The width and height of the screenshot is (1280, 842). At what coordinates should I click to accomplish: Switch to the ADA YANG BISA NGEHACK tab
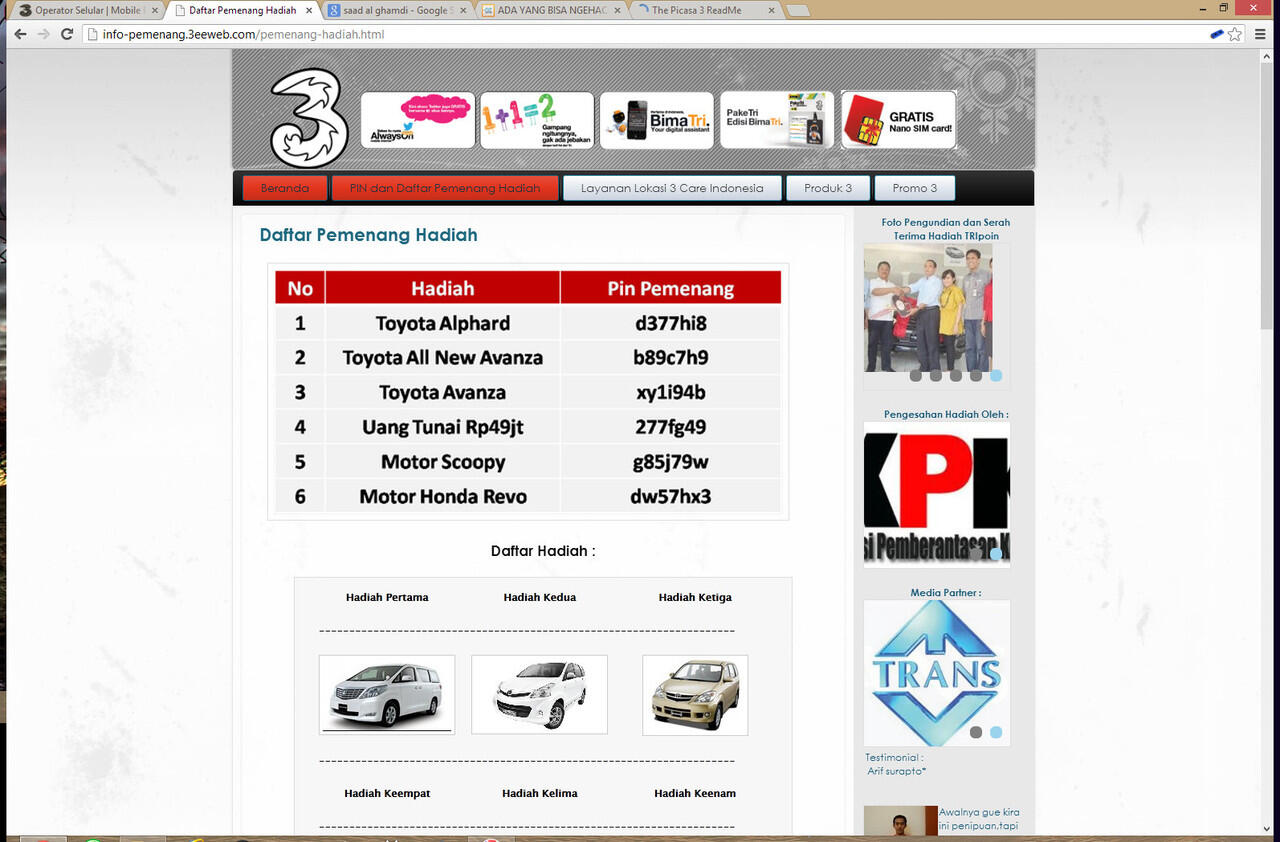pyautogui.click(x=551, y=10)
